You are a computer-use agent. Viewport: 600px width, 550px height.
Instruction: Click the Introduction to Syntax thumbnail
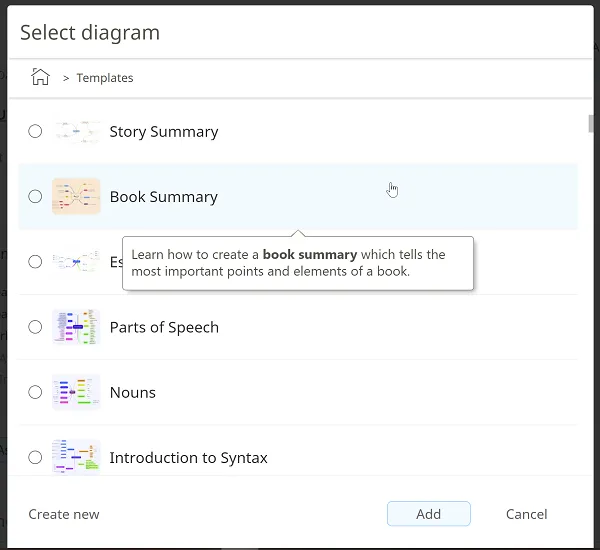76,456
